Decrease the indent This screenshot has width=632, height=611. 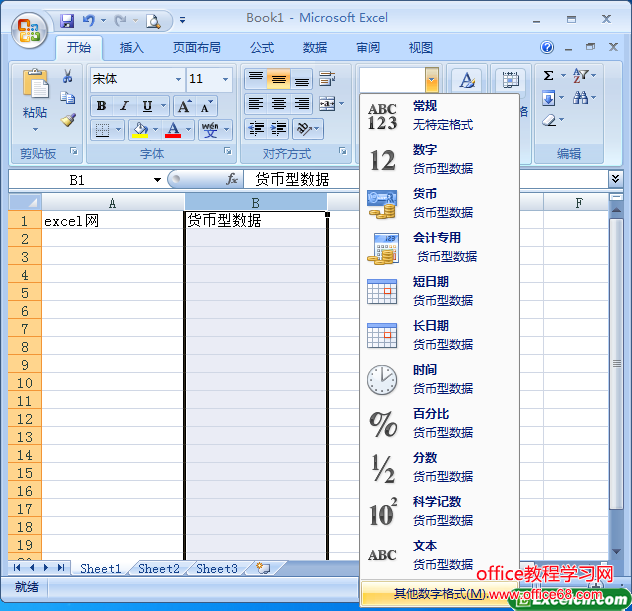pos(256,129)
